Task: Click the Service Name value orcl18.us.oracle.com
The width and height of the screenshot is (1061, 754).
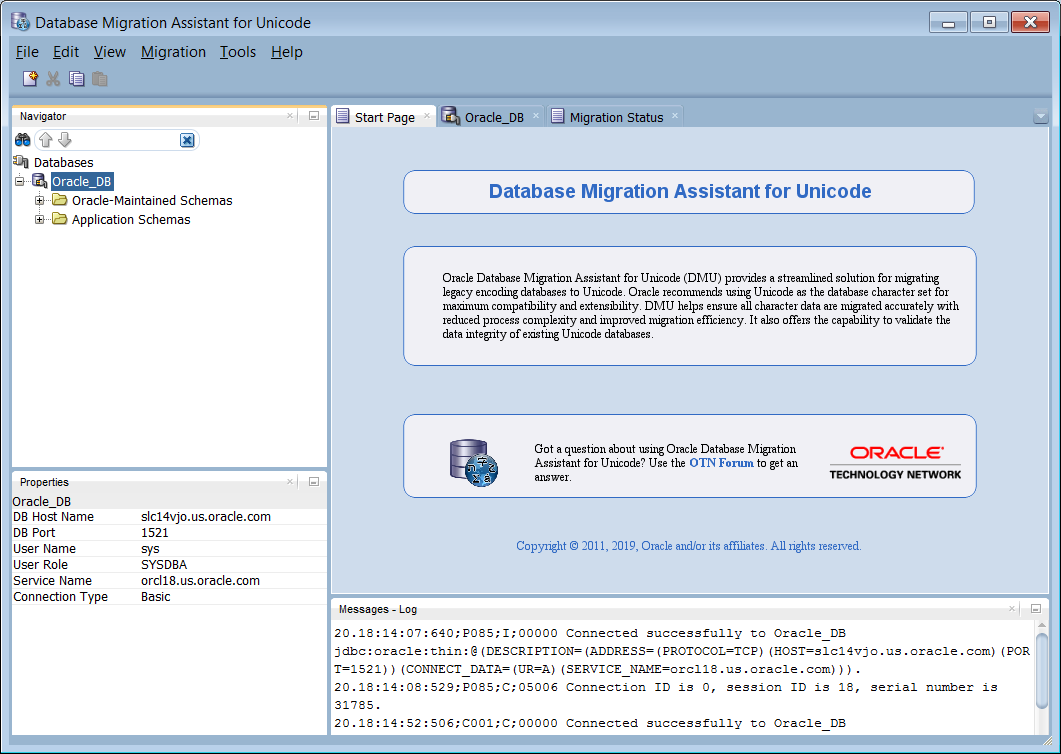Action: (x=200, y=581)
